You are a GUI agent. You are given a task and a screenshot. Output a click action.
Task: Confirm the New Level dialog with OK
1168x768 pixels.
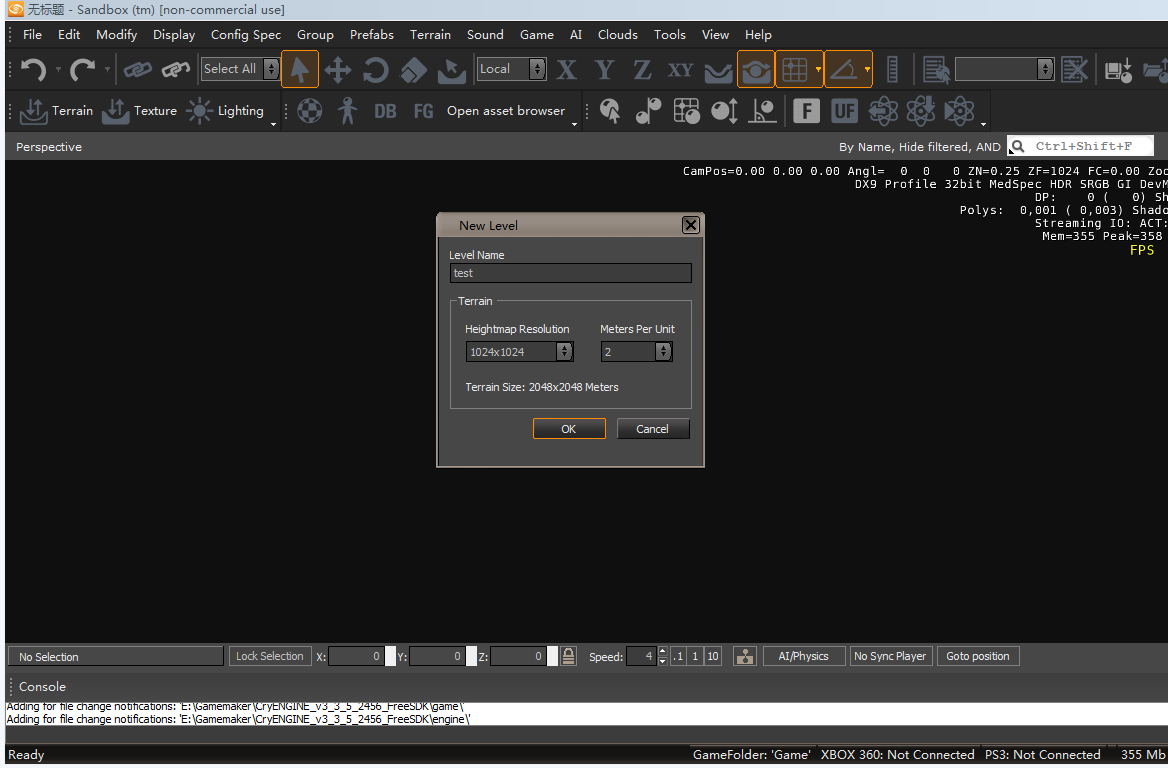tap(569, 429)
